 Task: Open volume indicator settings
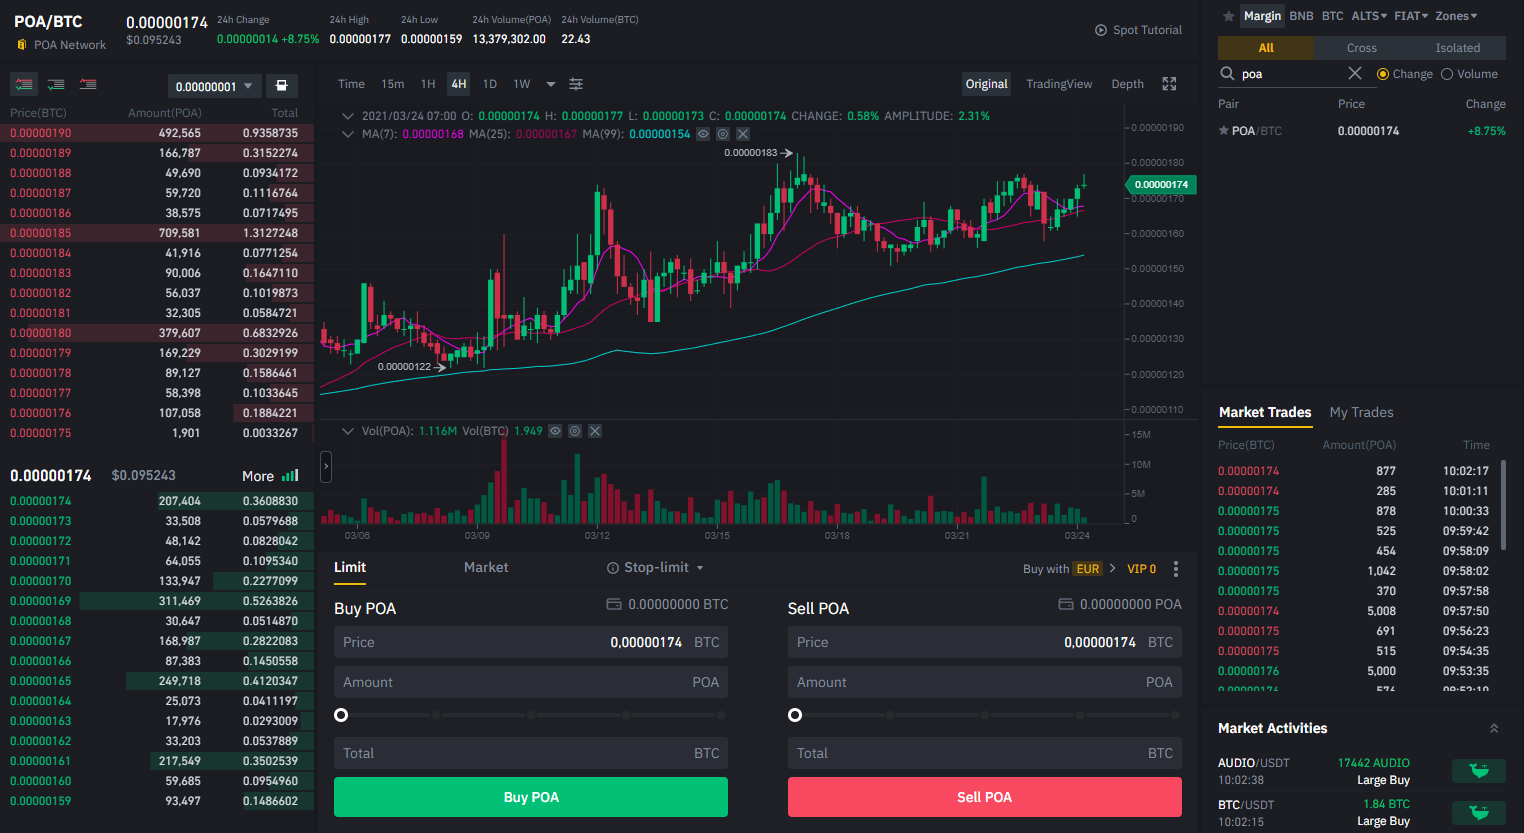click(x=575, y=431)
